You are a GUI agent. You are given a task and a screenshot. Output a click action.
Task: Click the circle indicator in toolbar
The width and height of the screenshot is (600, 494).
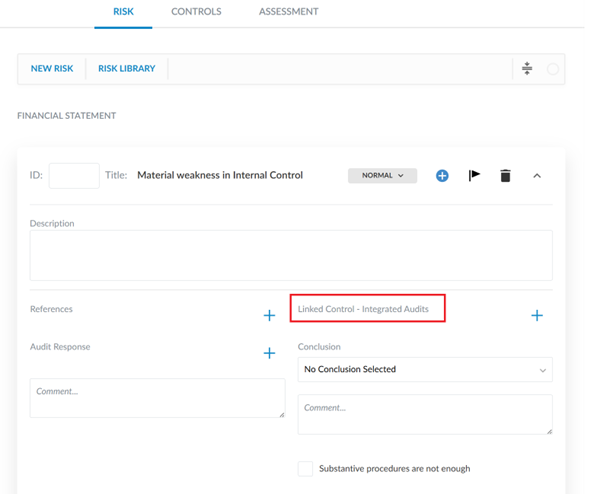coord(553,69)
